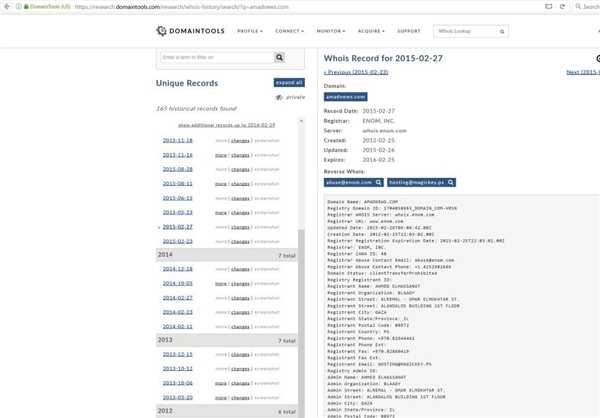Open the 2014-10-05 record

(178, 284)
